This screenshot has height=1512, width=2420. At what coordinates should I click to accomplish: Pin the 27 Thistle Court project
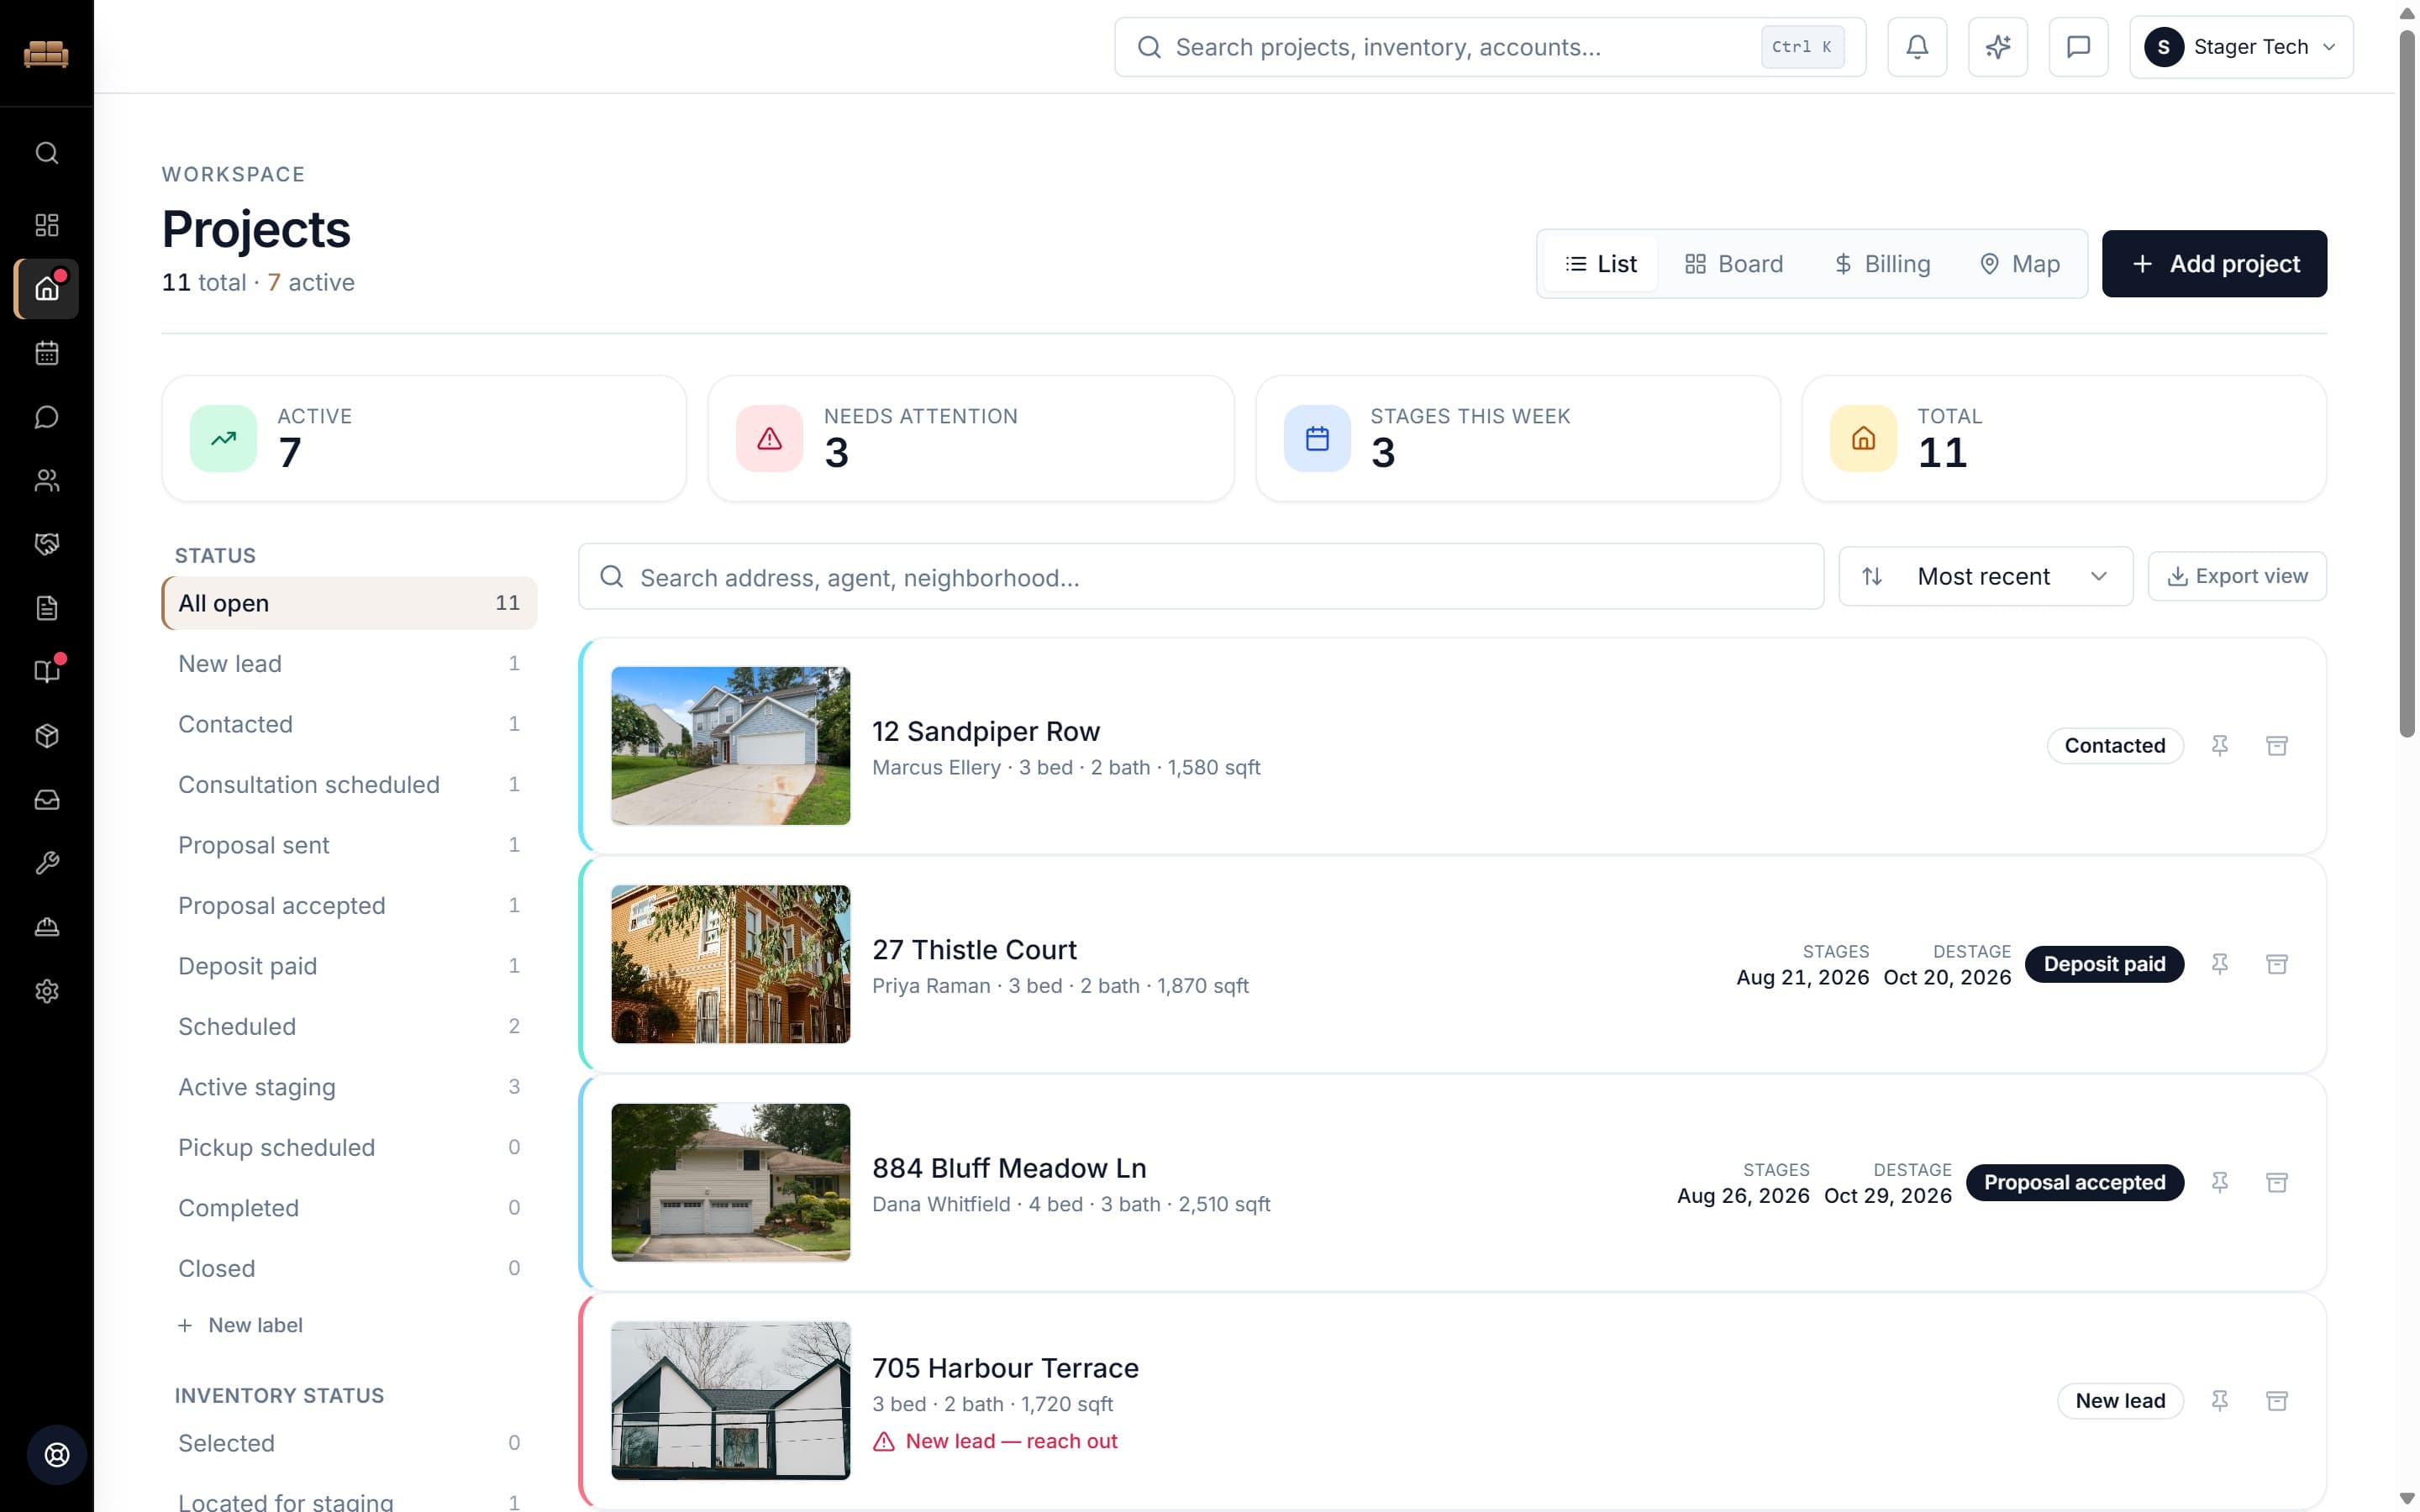pos(2219,964)
